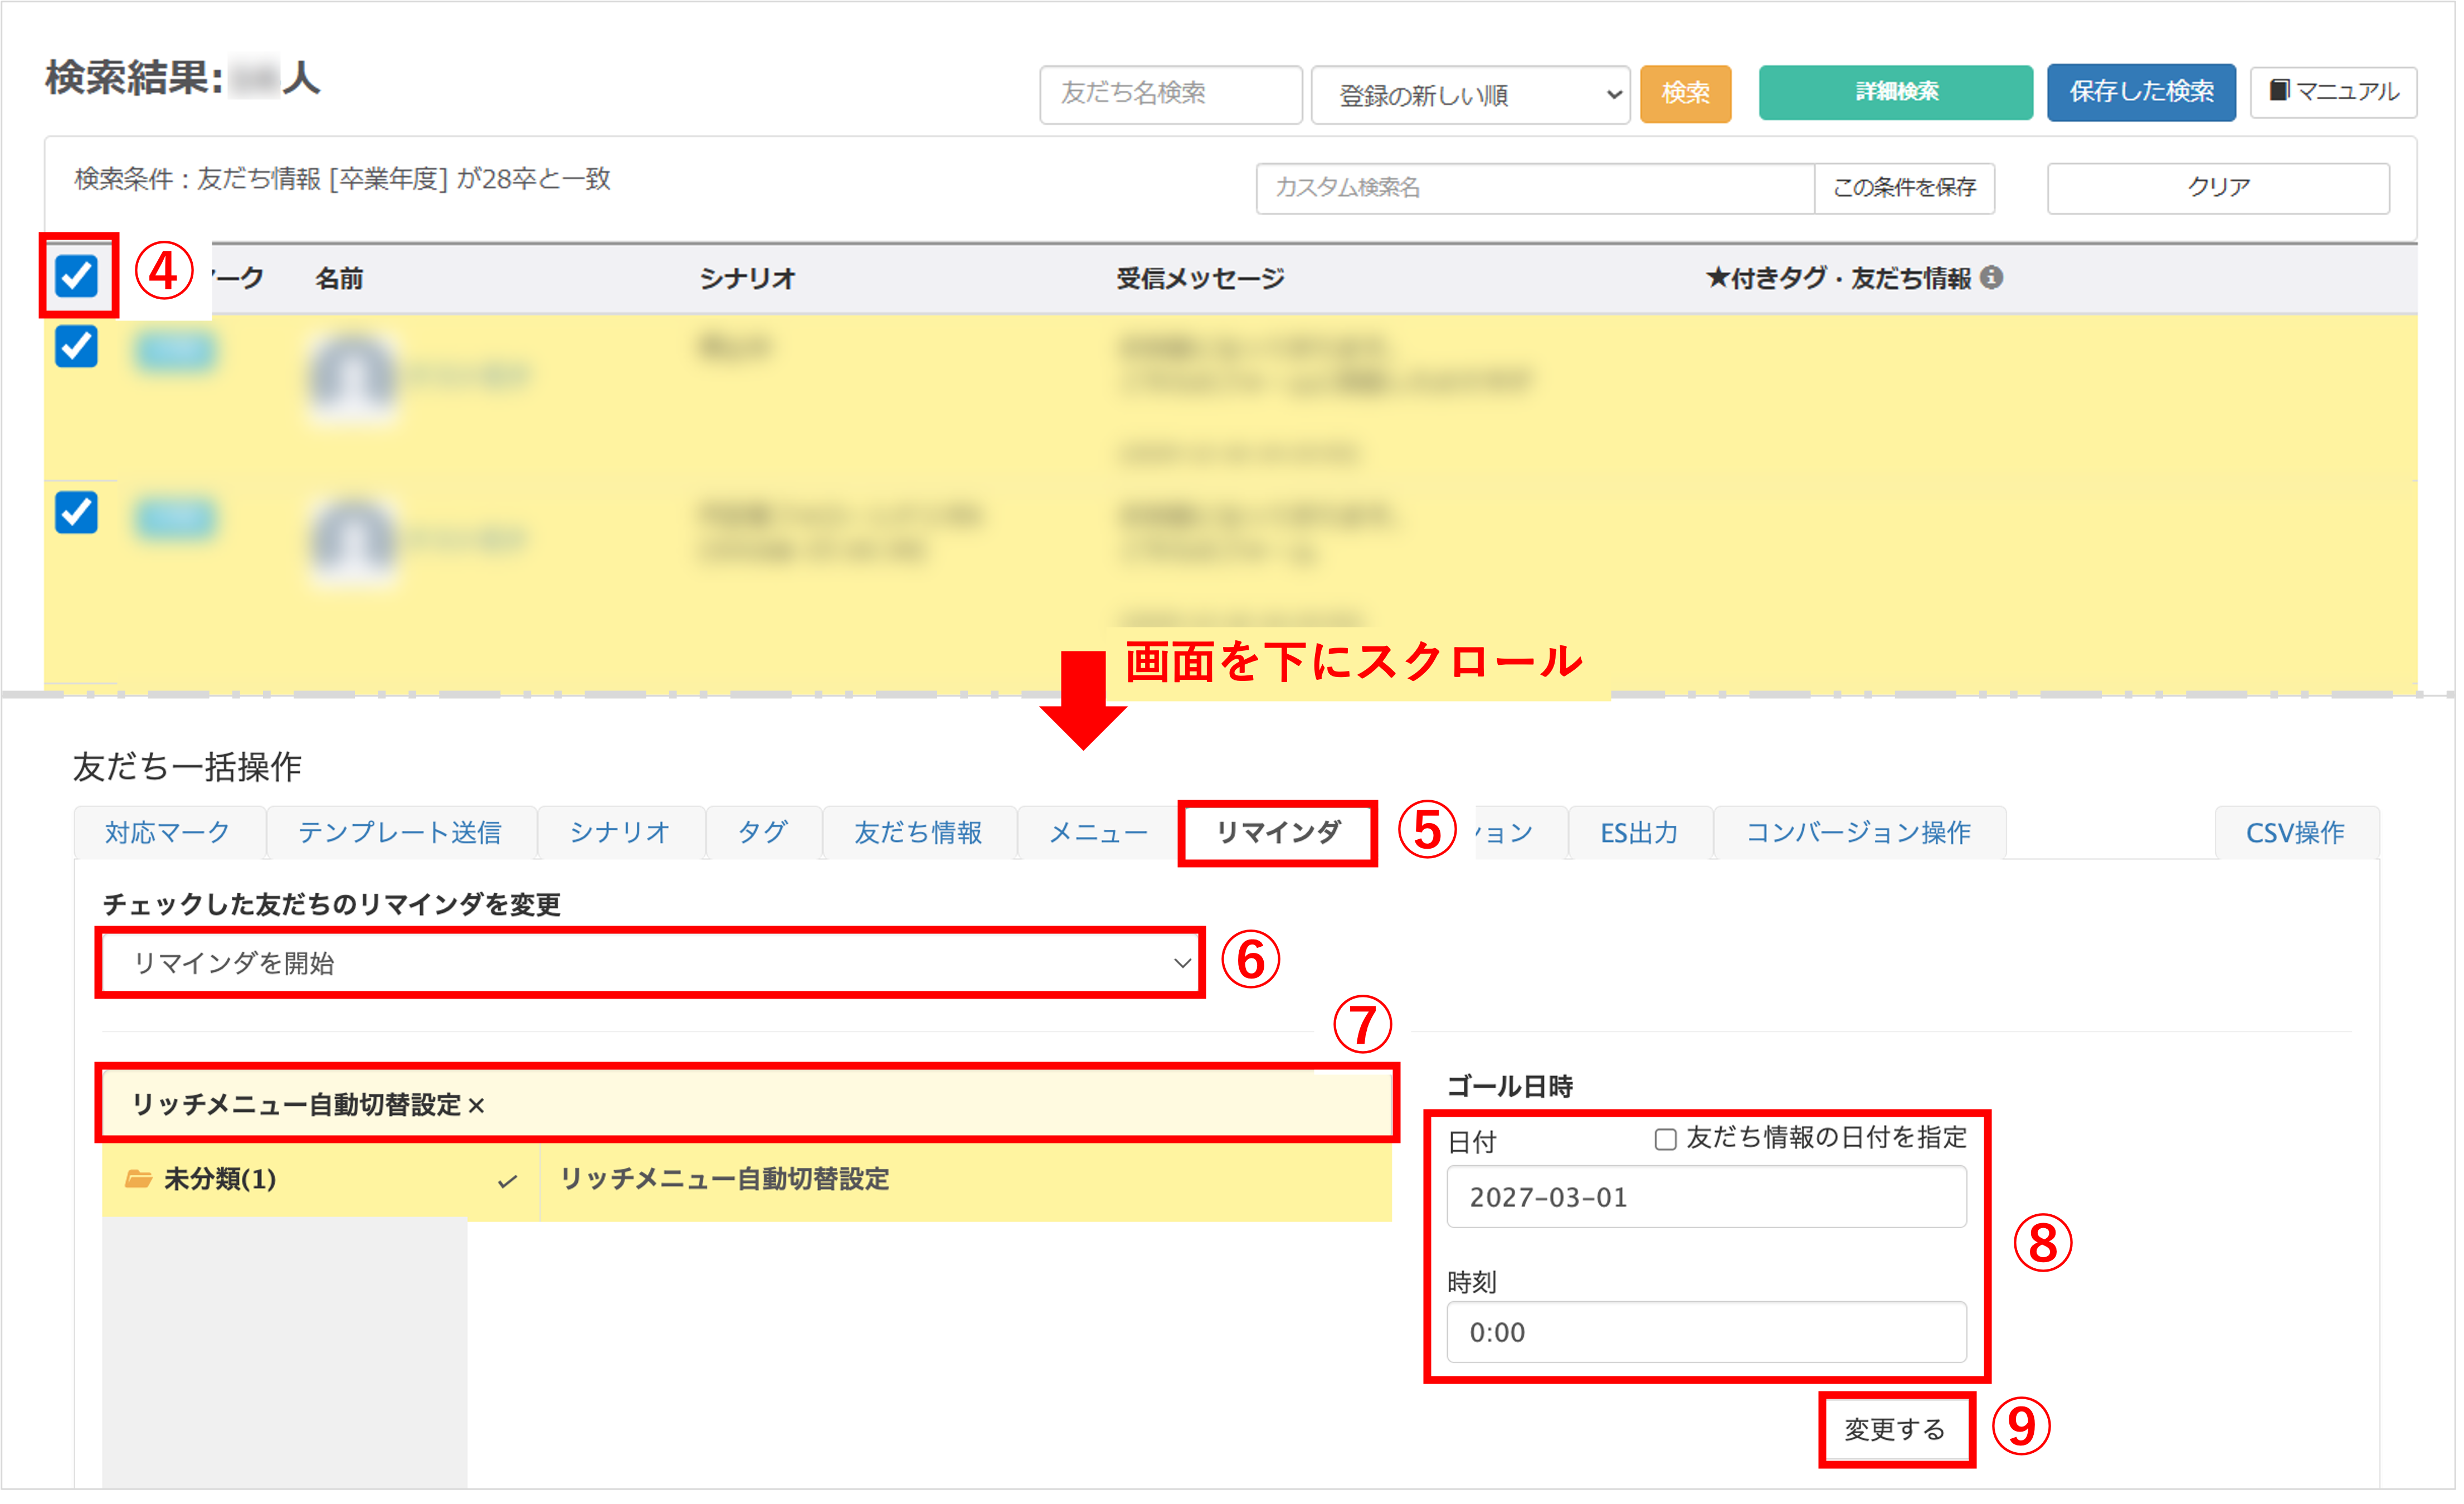Enable 友だち情報の日付を指定 checkbox
This screenshot has height=1504, width=2464.
click(x=1665, y=1139)
